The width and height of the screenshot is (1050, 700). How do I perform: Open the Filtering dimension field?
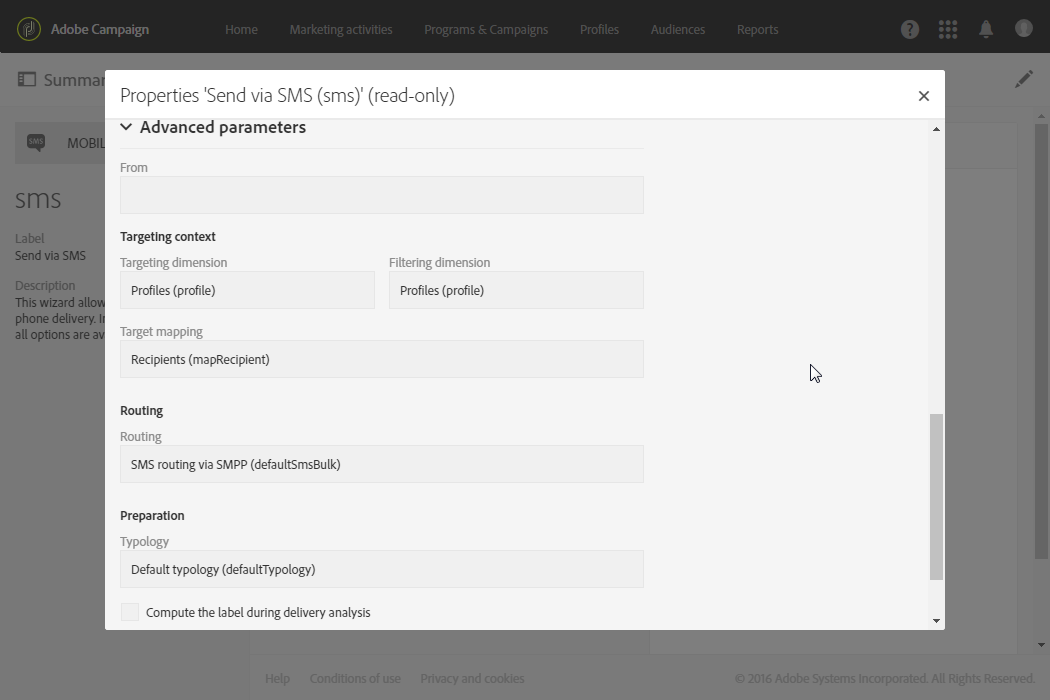point(516,290)
